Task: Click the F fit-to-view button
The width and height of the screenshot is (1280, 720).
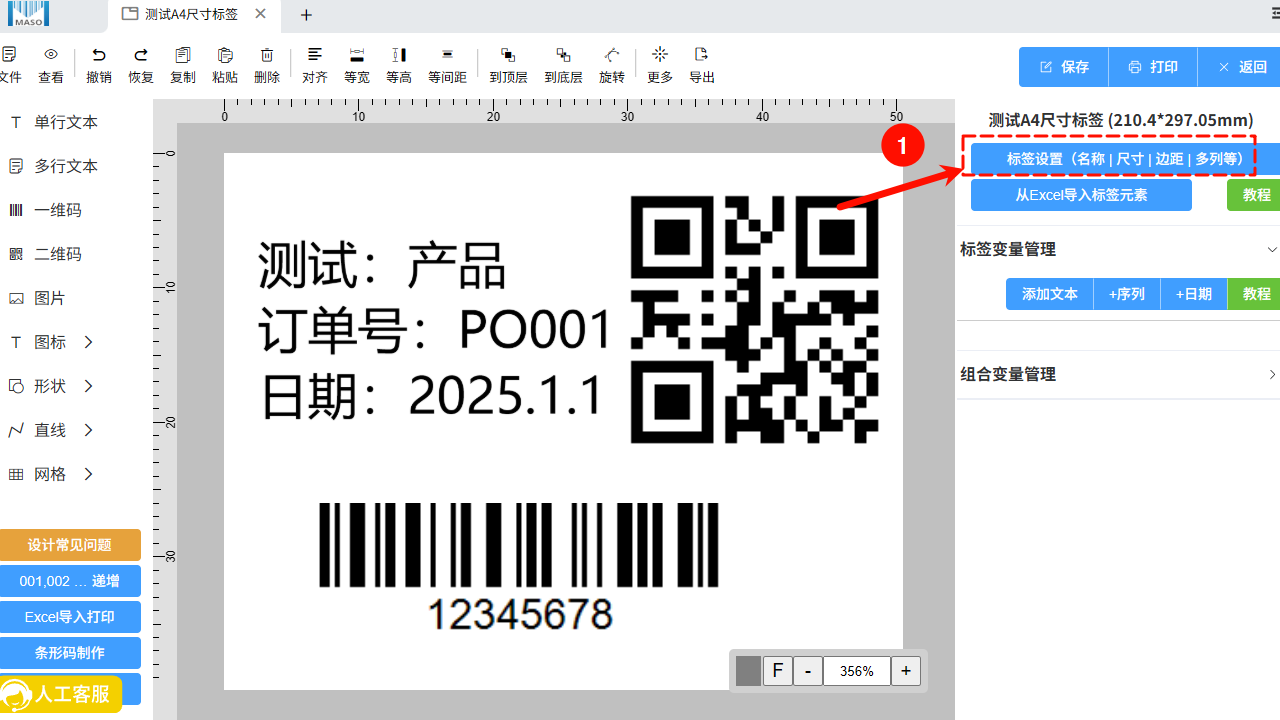Action: [x=777, y=671]
